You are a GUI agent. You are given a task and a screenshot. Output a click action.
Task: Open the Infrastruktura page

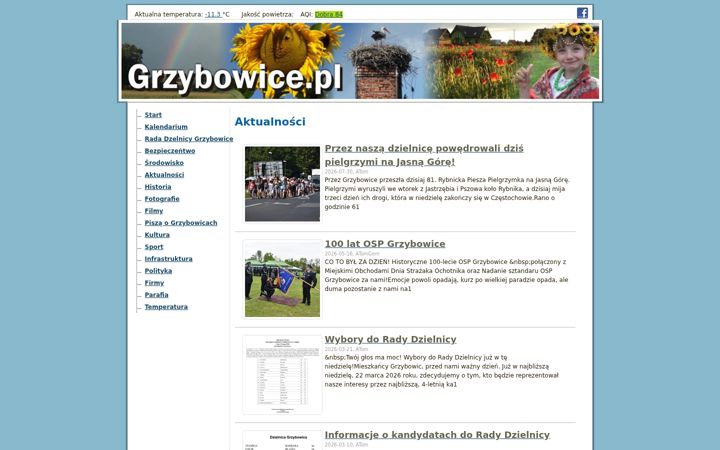tap(169, 259)
